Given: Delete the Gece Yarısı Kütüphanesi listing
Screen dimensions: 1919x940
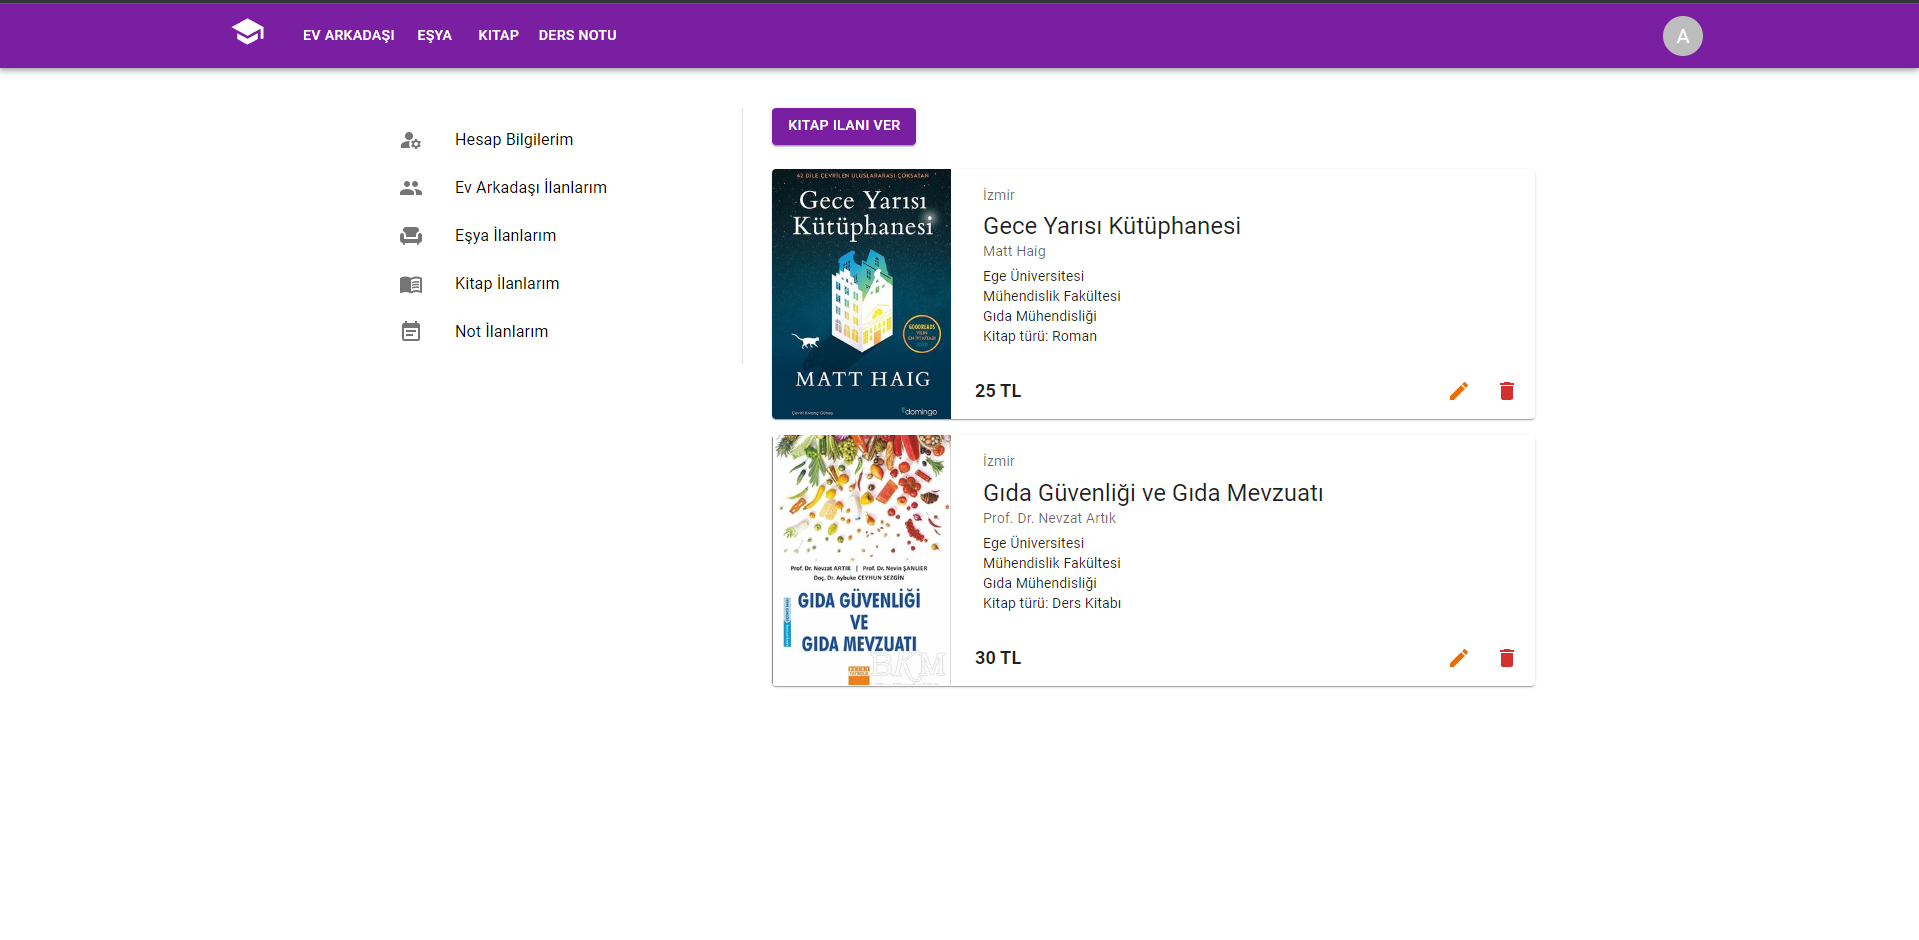Looking at the screenshot, I should point(1507,391).
